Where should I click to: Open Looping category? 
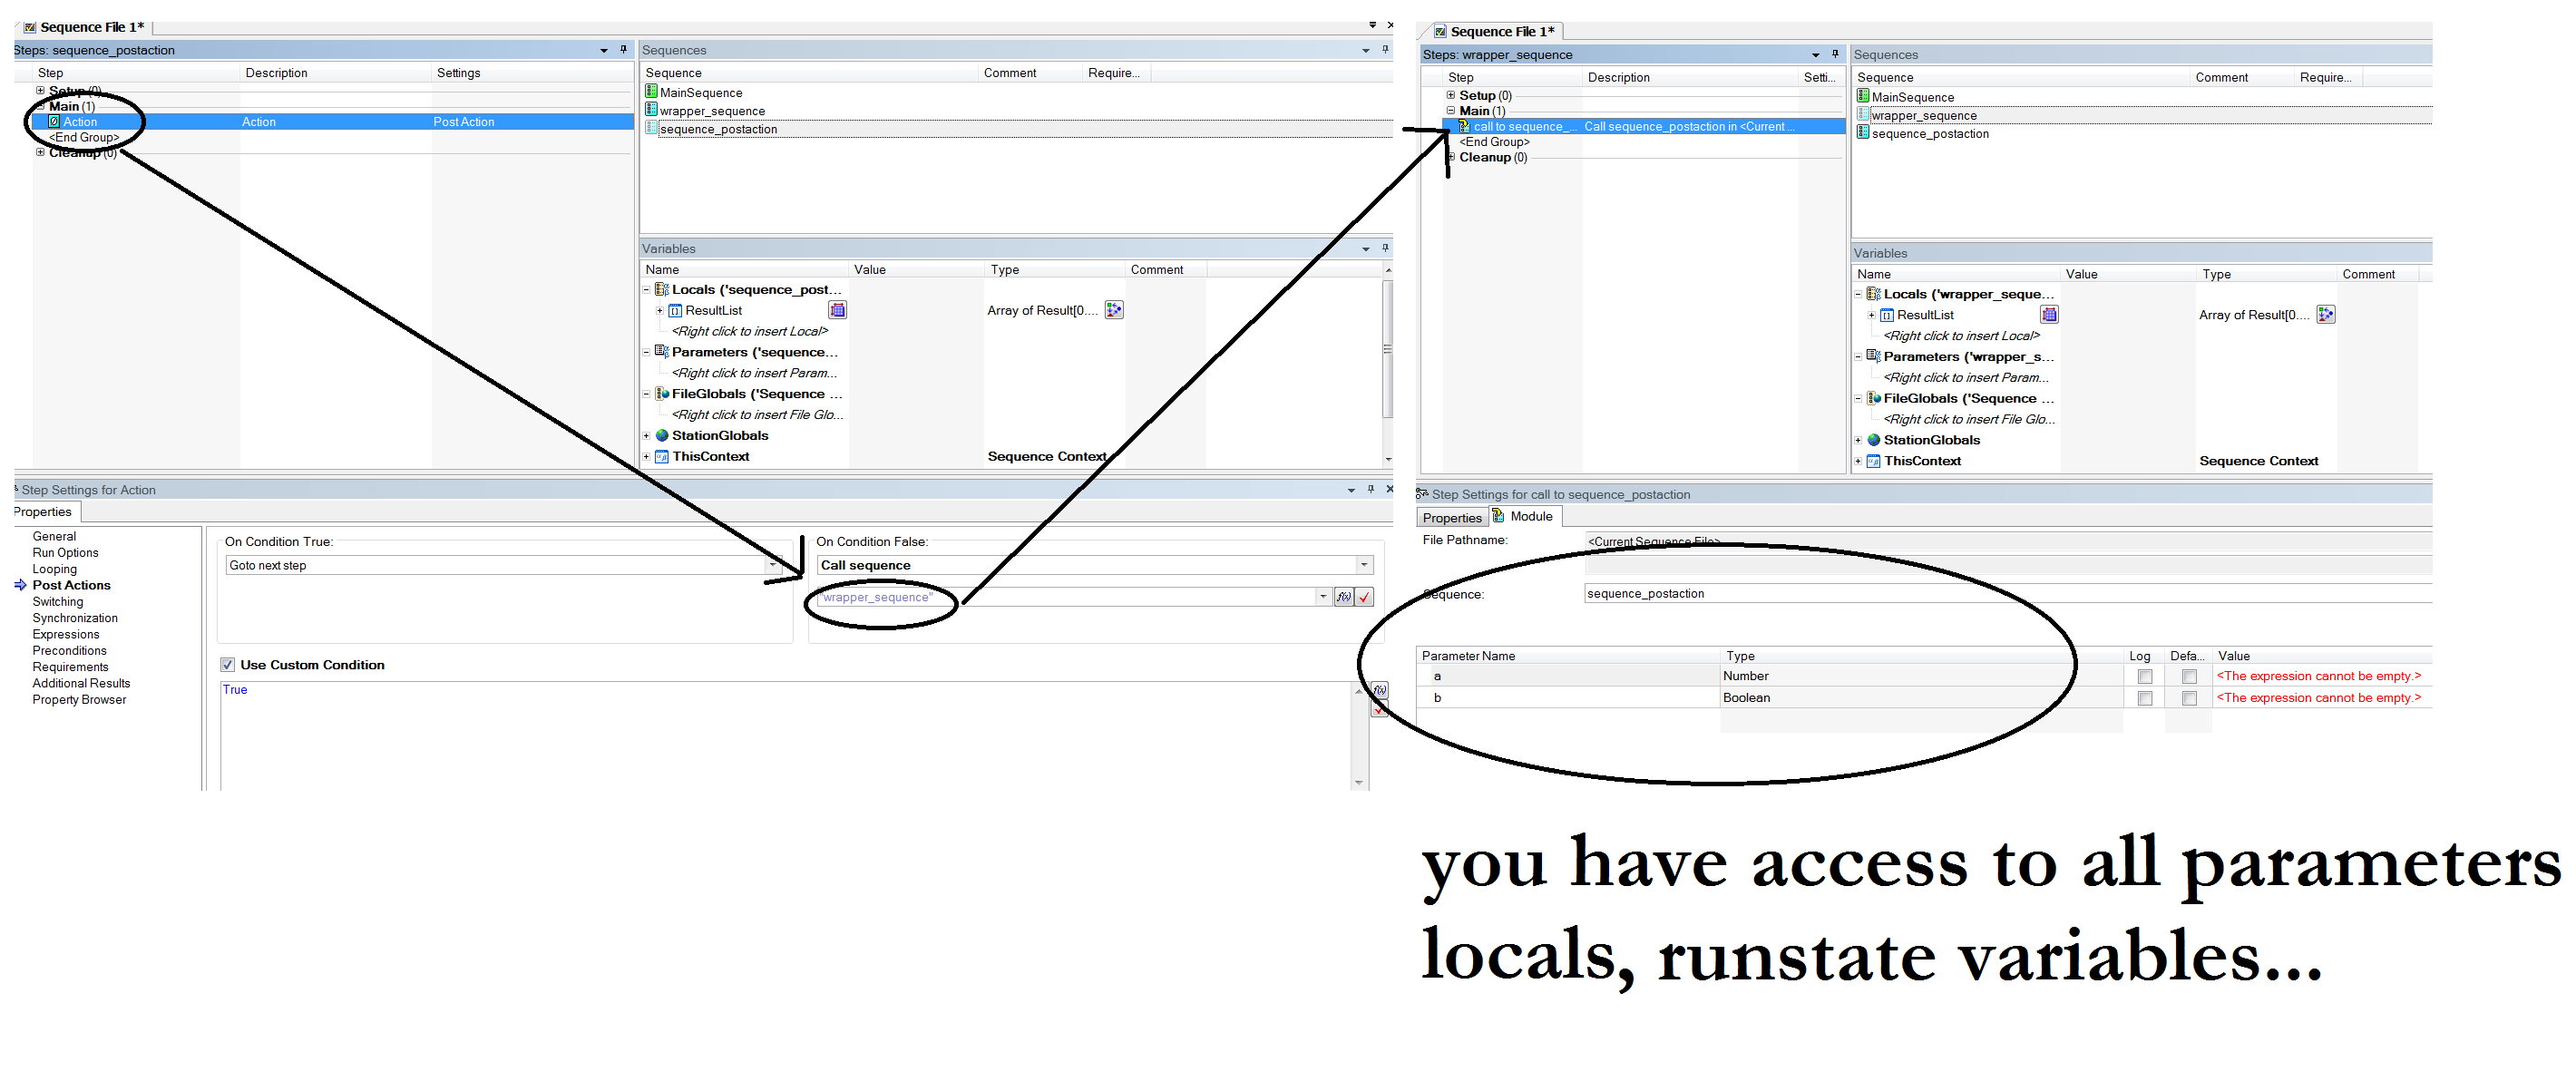point(54,569)
